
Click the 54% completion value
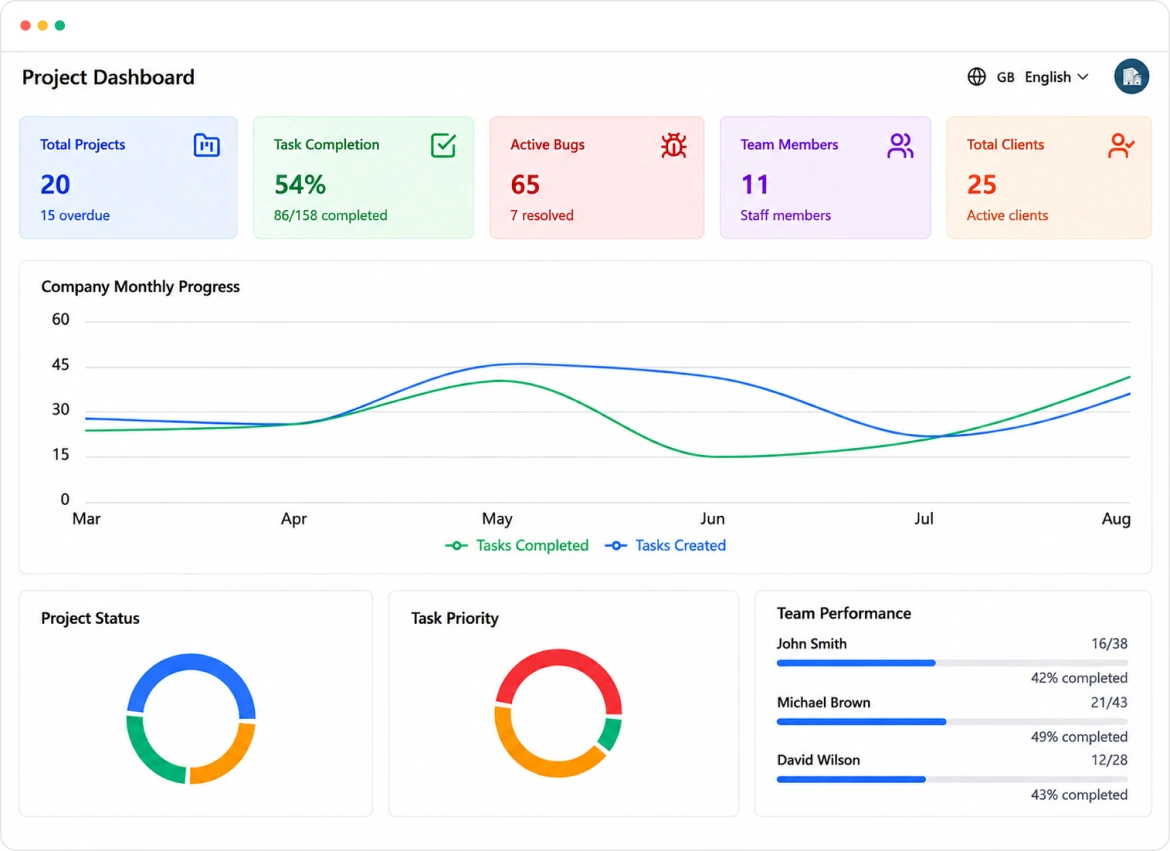point(300,184)
